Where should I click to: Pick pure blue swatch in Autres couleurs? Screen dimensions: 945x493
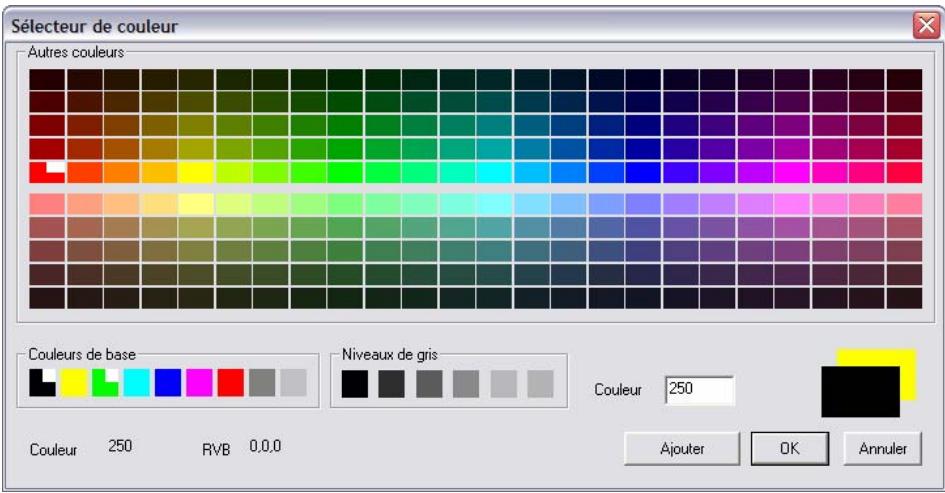pos(642,172)
